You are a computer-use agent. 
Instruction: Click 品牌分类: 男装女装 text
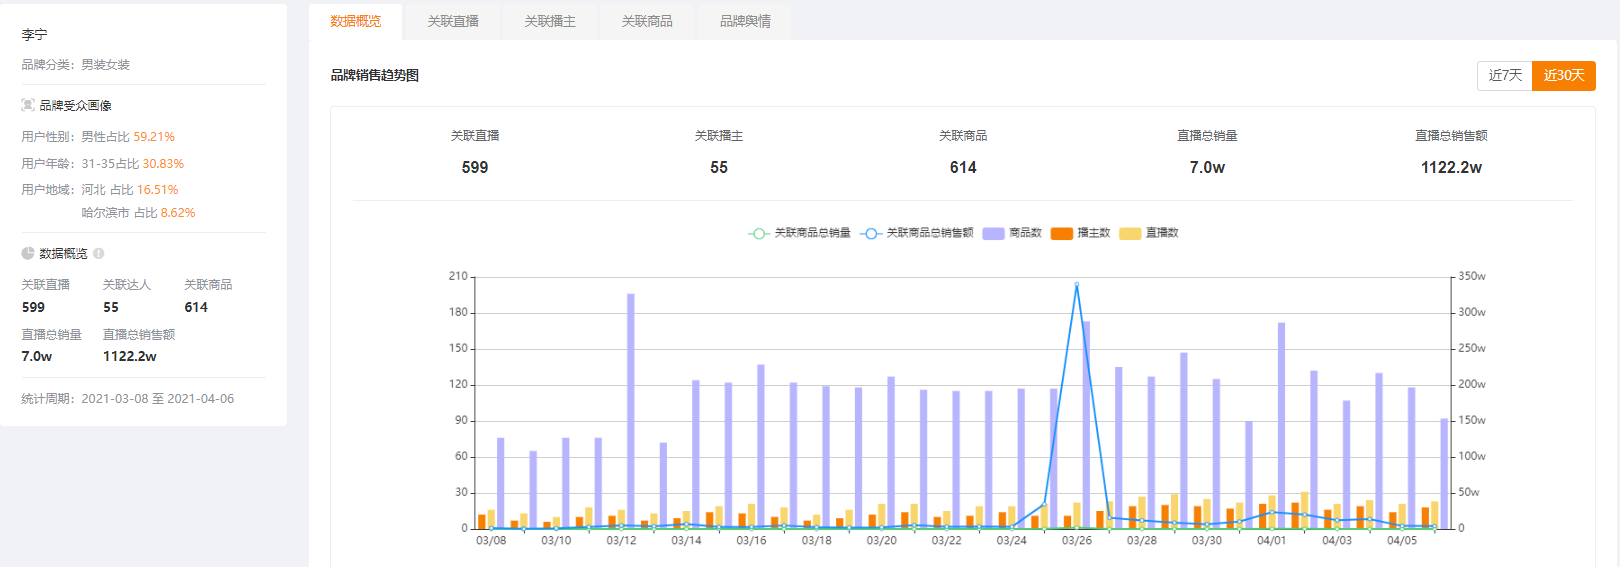tap(76, 64)
